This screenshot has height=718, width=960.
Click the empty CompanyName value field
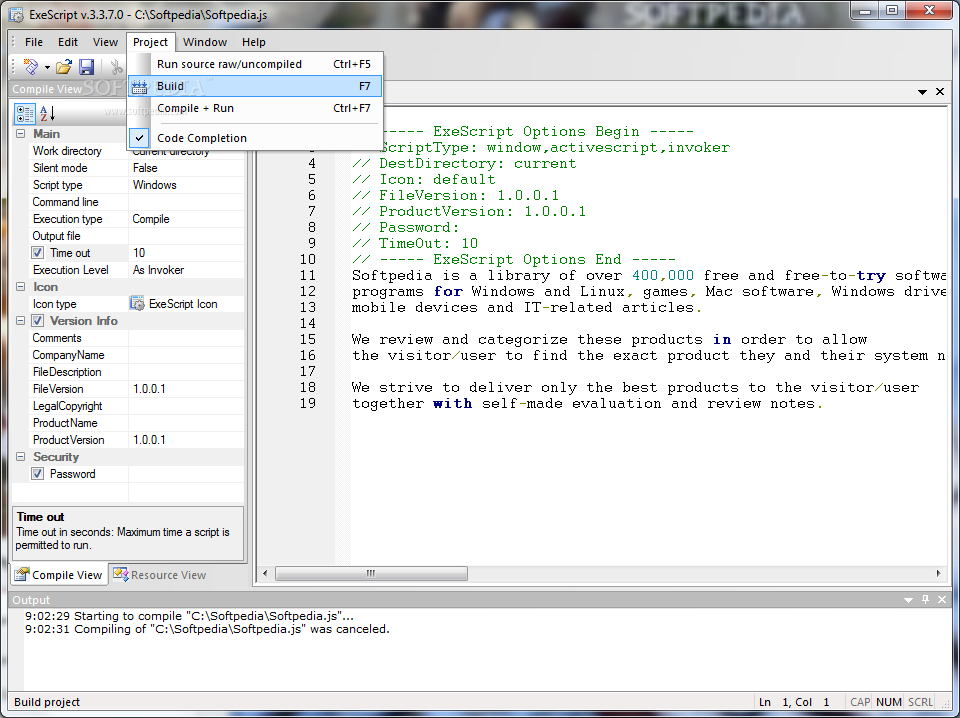coord(187,355)
